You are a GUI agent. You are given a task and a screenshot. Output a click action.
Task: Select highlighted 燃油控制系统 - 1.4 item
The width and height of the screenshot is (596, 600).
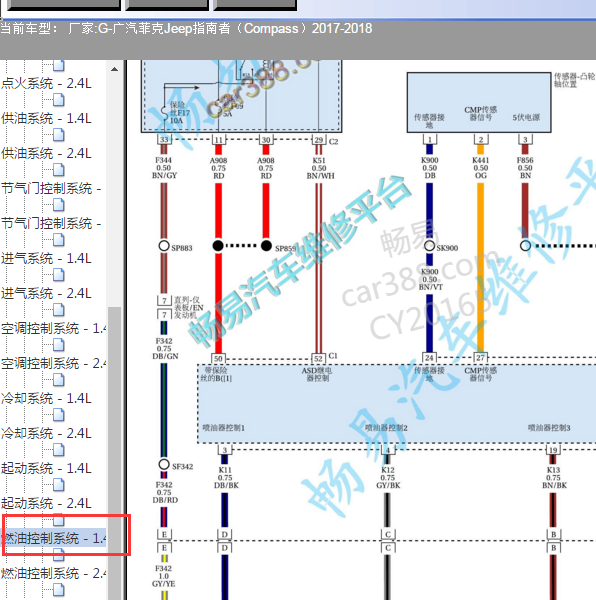pos(54,538)
